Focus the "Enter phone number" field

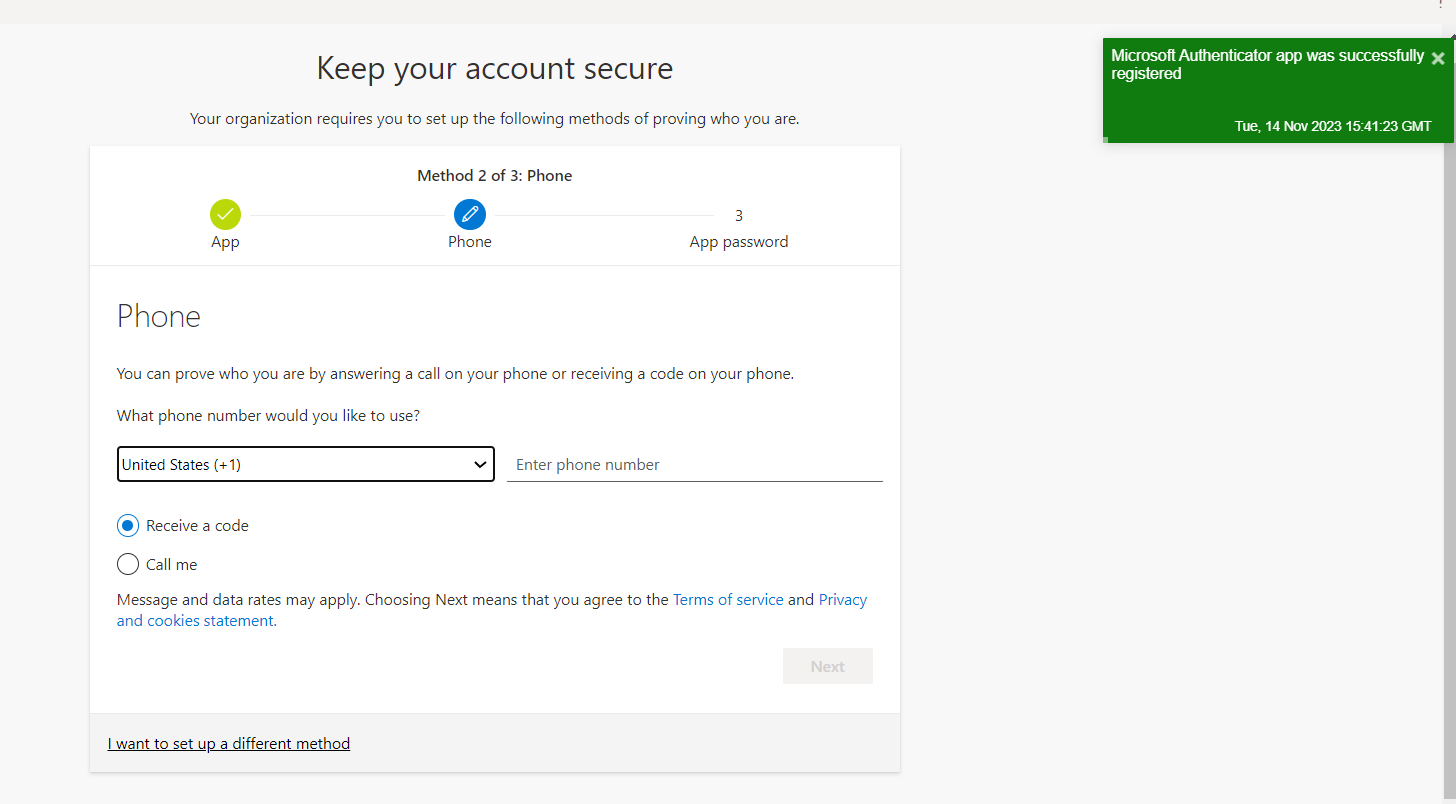[694, 465]
